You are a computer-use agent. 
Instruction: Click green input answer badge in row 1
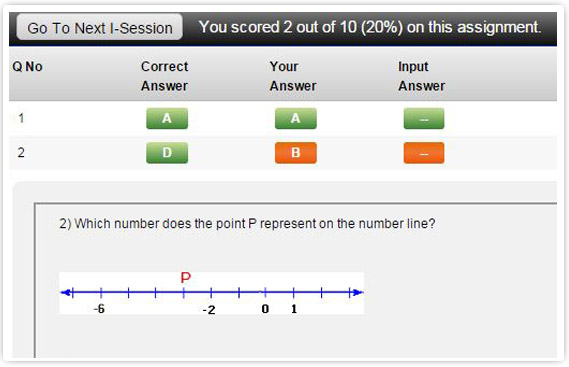point(423,118)
